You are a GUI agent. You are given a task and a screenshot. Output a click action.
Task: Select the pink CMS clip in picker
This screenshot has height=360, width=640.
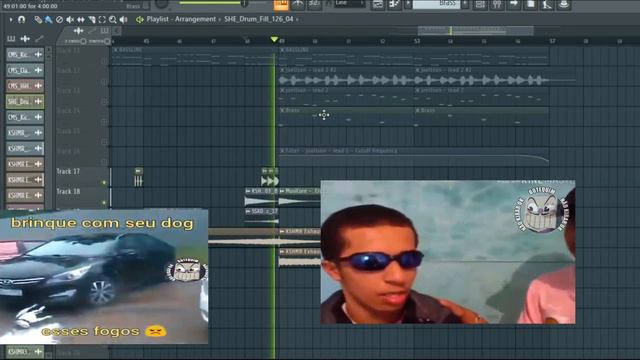tap(25, 86)
